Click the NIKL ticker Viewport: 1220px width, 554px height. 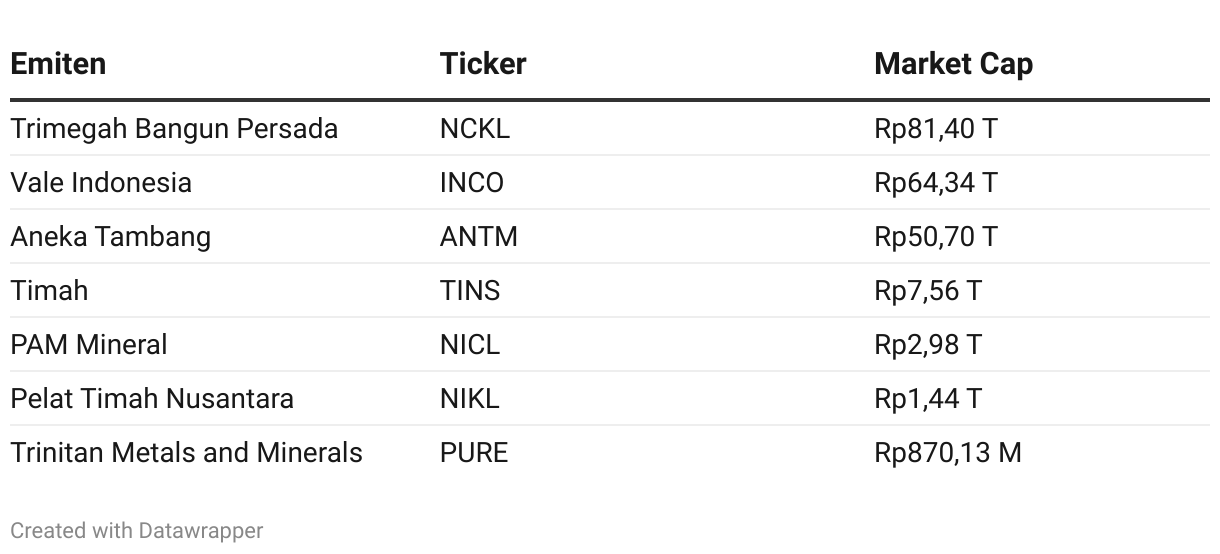tap(470, 399)
